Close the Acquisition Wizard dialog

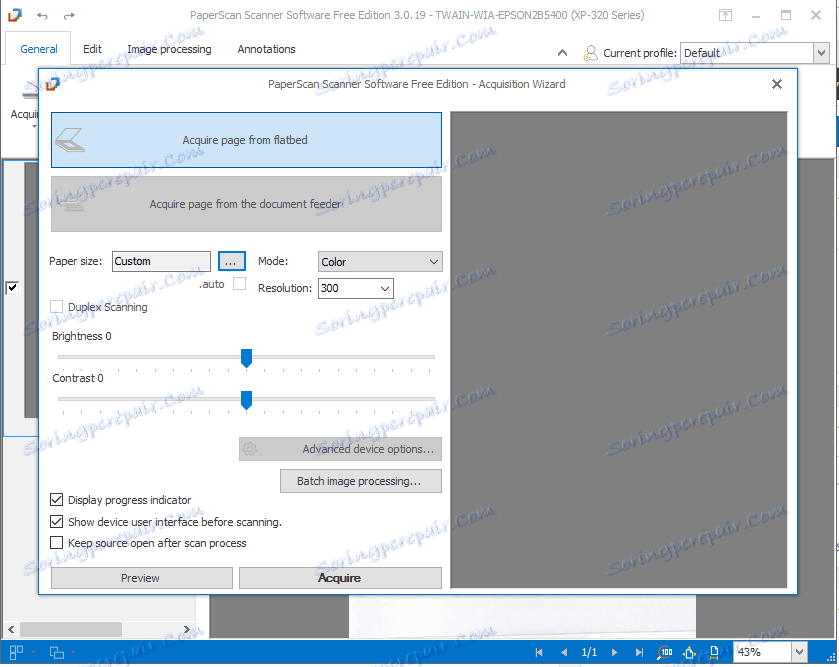coord(777,84)
